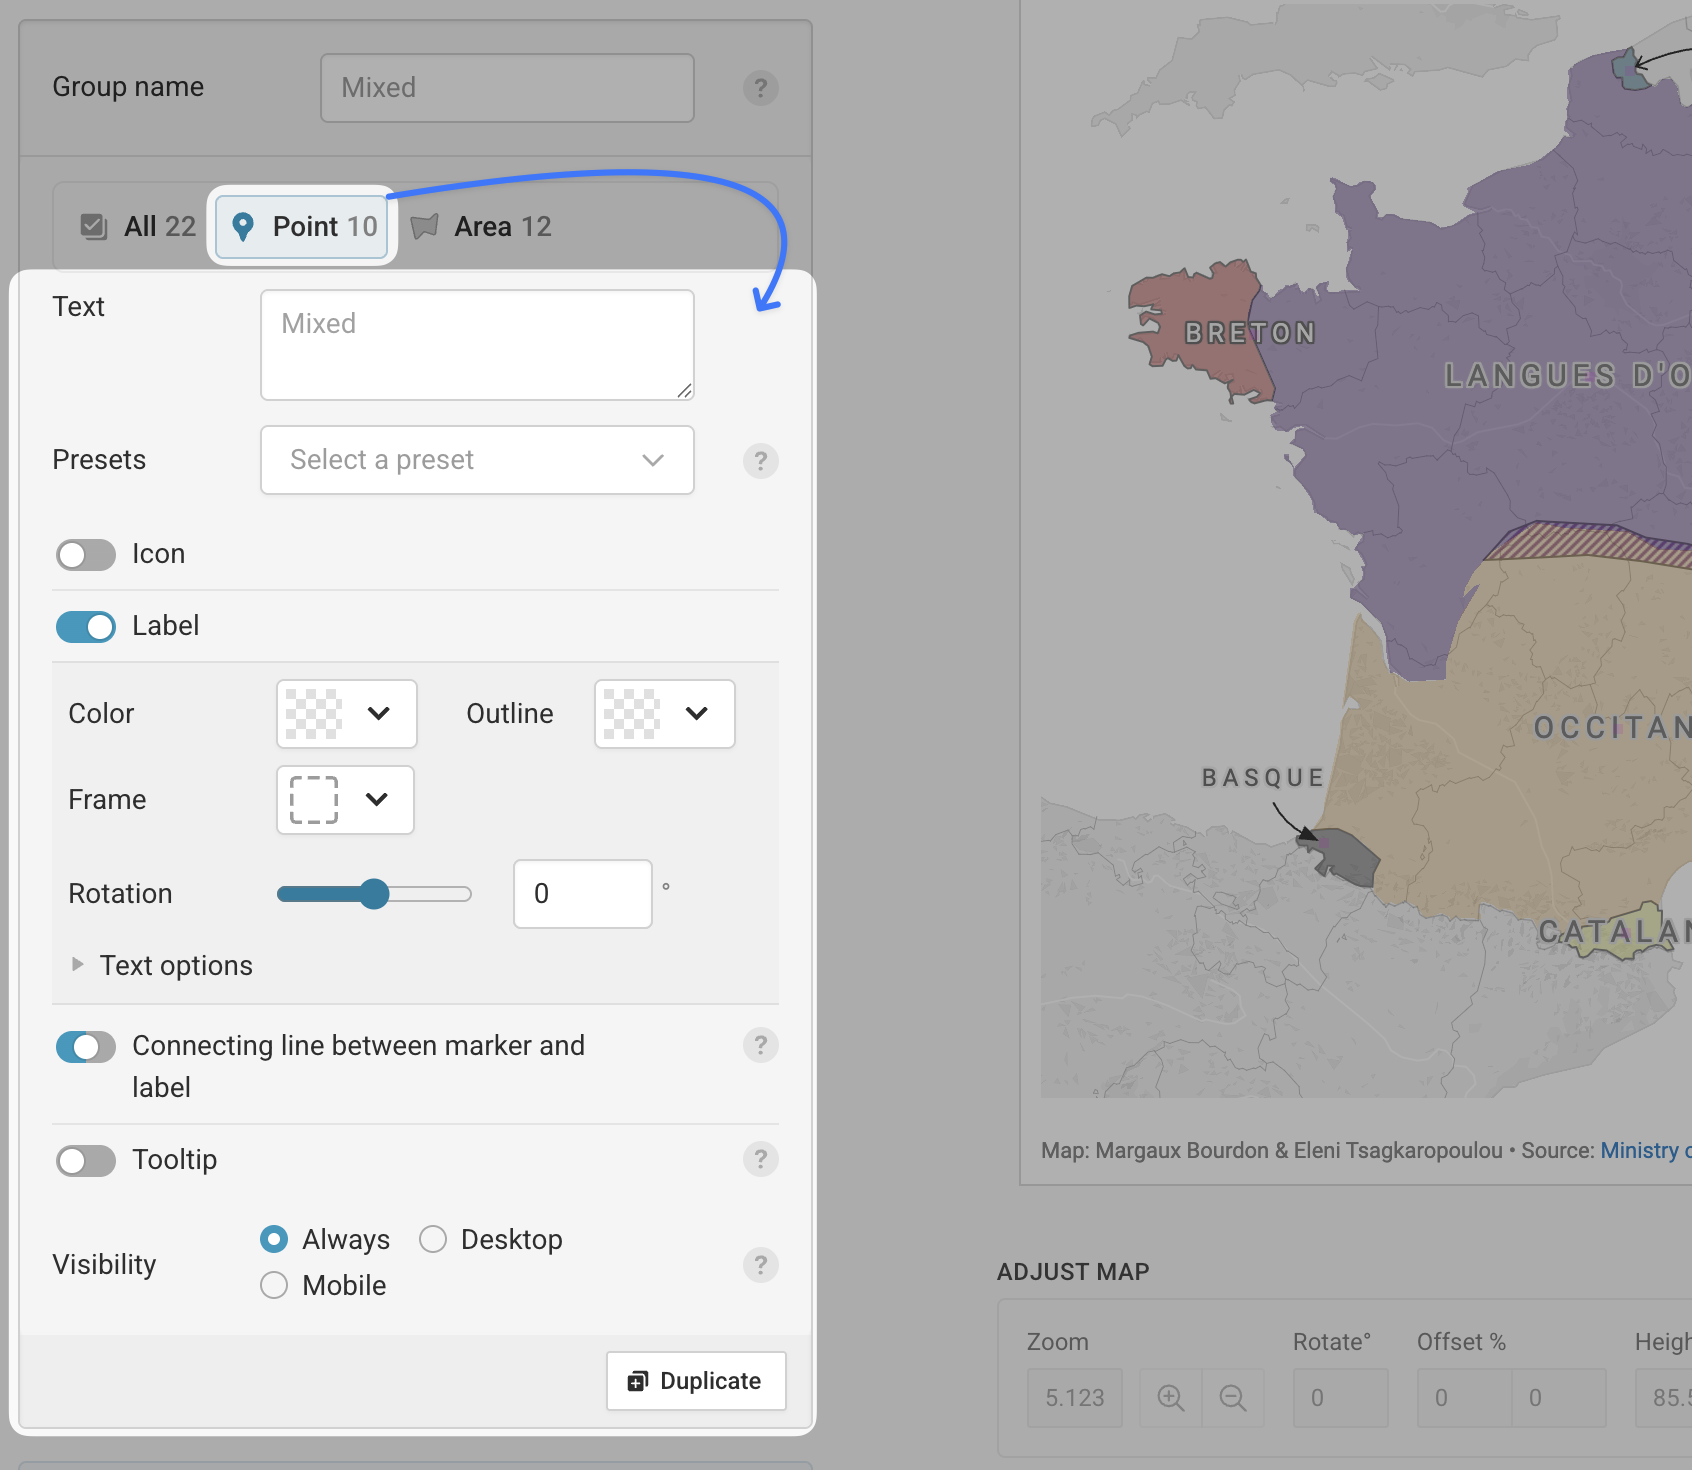
Task: Switch to the Area 12 tab
Action: point(481,227)
